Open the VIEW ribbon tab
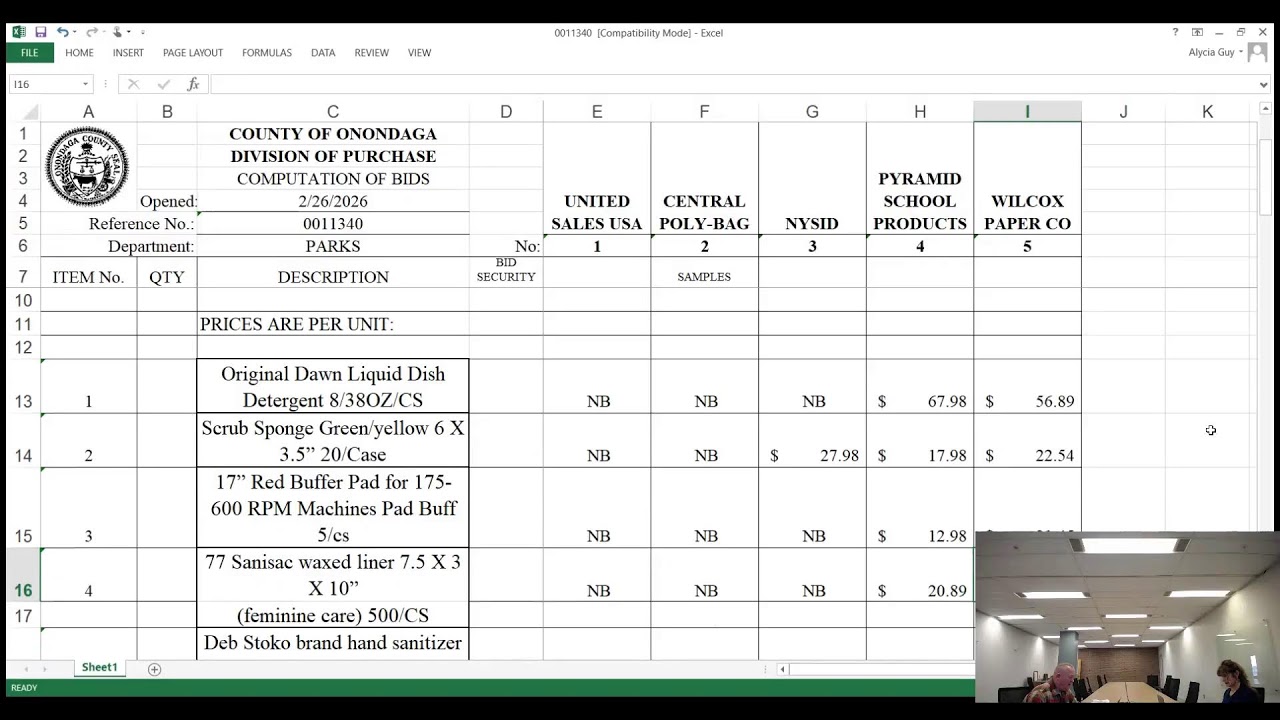The width and height of the screenshot is (1280, 720). 419,53
